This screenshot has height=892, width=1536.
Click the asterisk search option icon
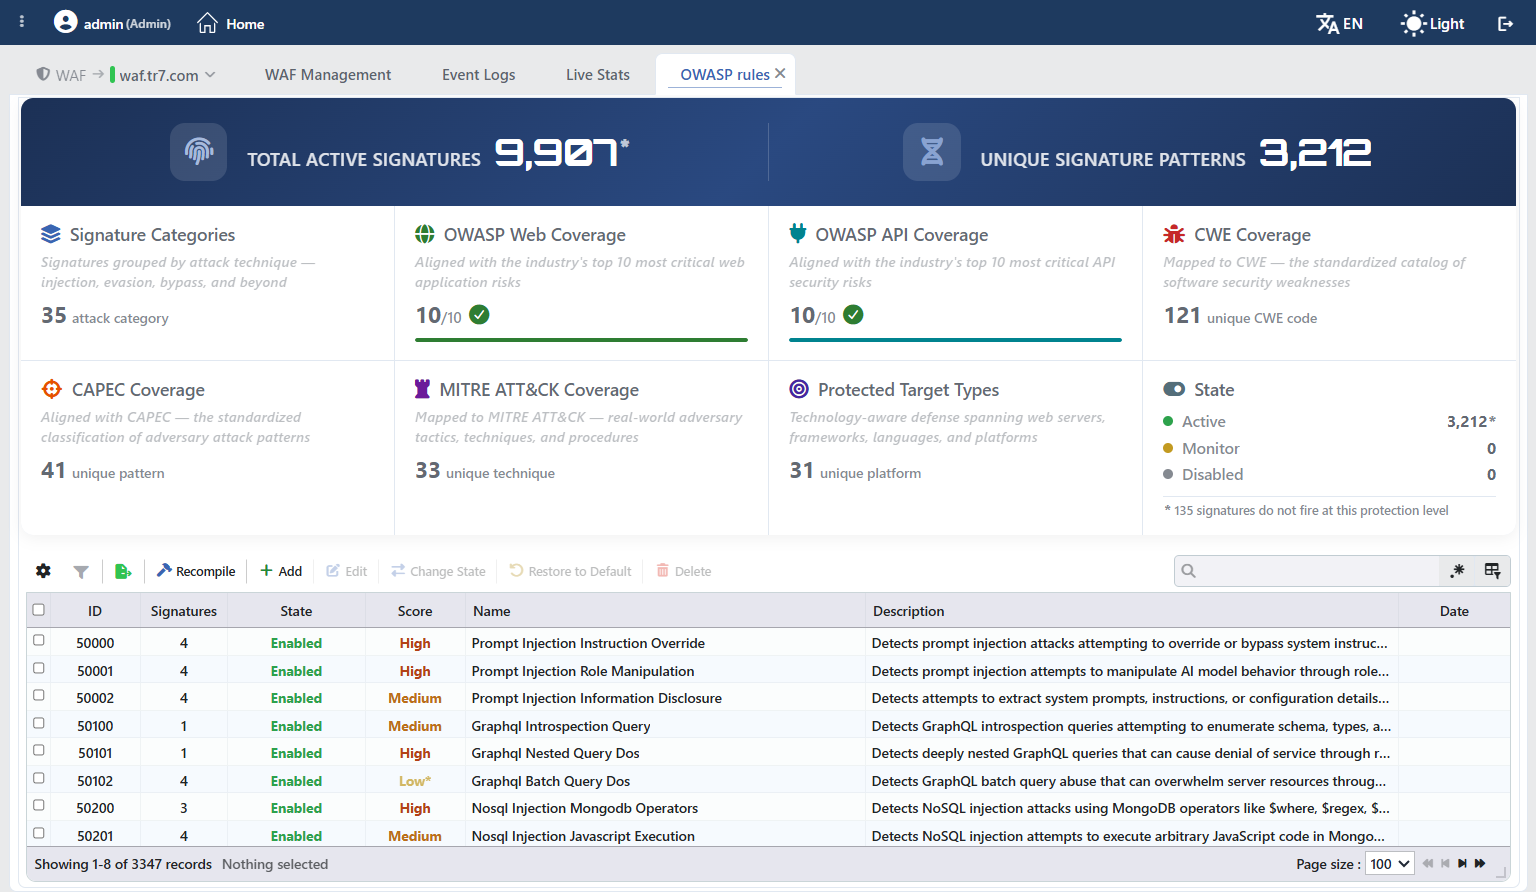pyautogui.click(x=1457, y=570)
